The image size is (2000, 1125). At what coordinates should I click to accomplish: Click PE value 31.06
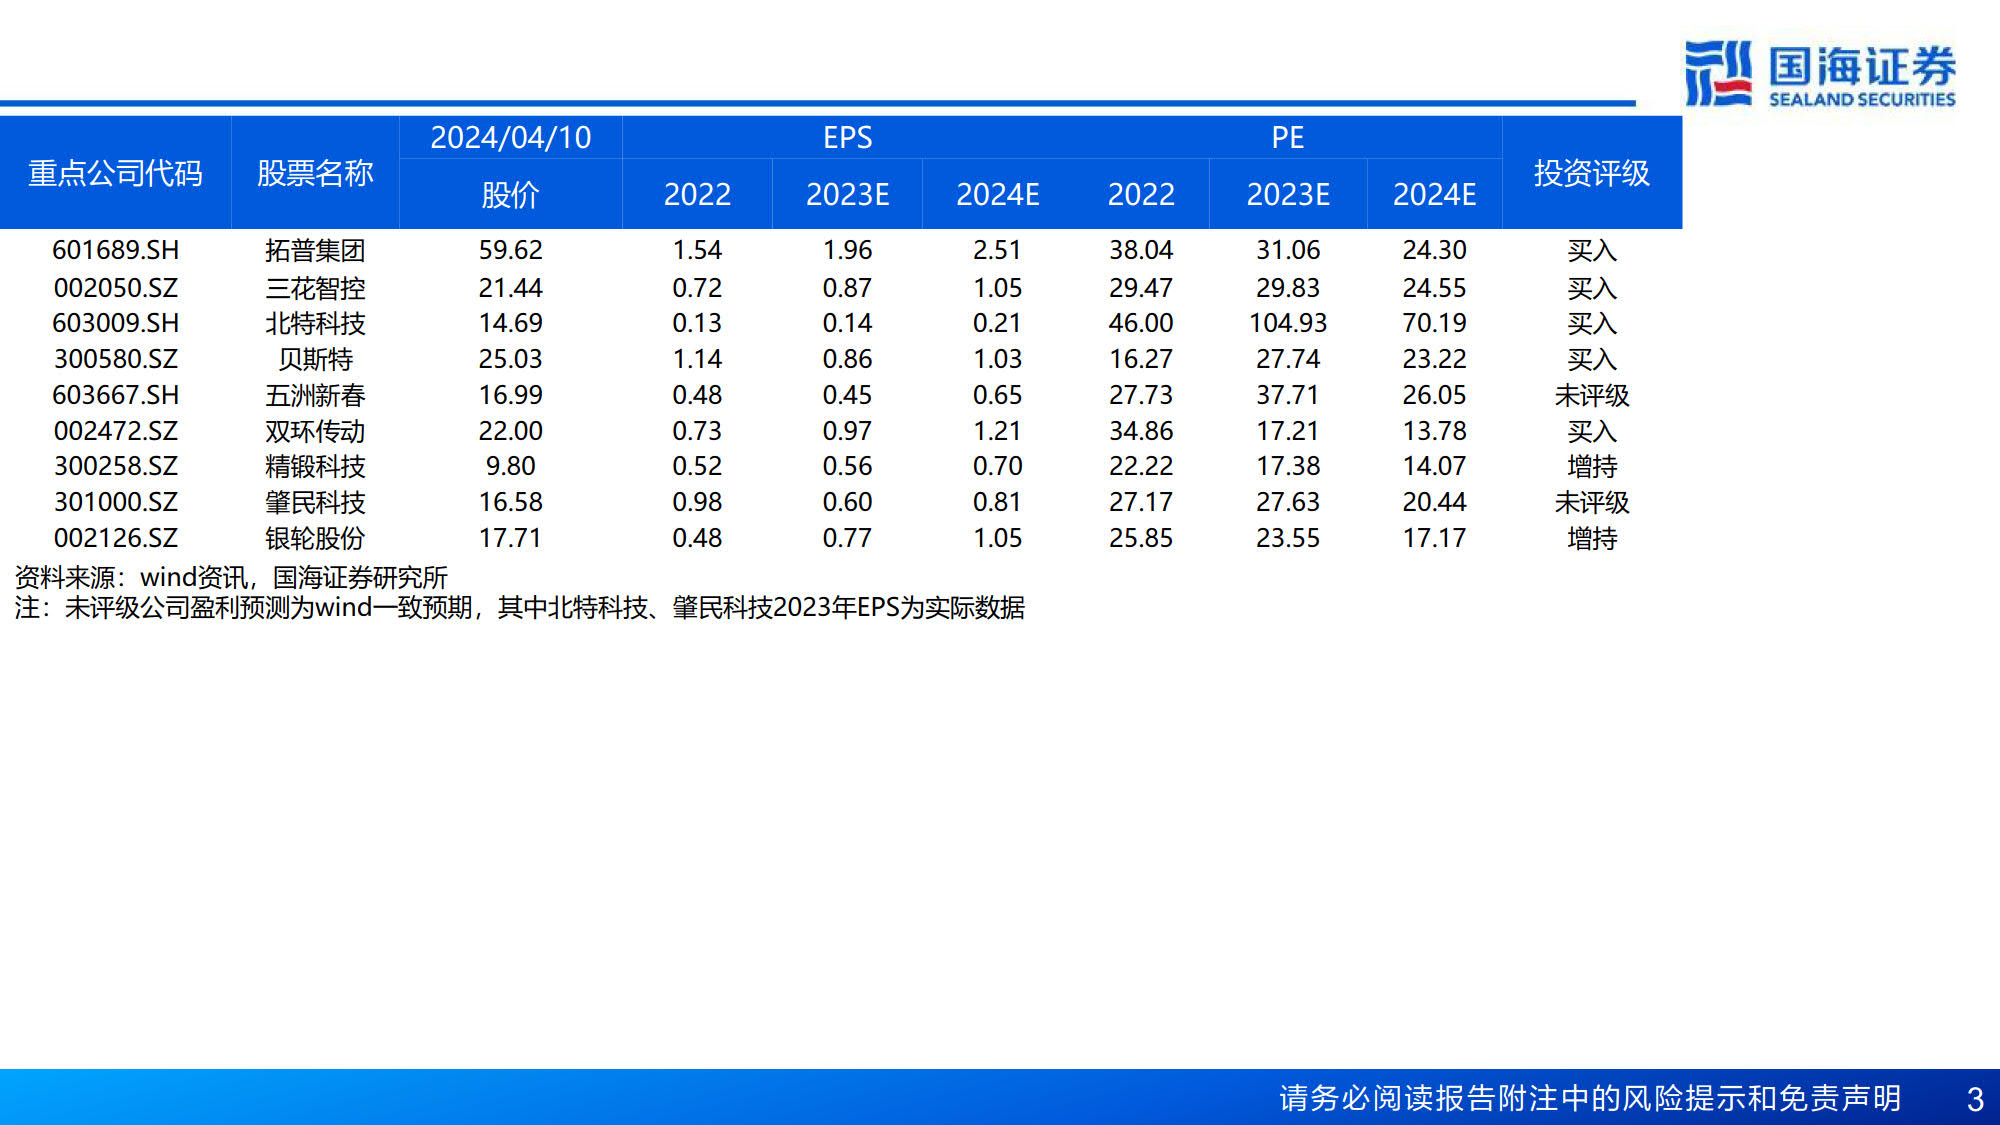(1288, 250)
